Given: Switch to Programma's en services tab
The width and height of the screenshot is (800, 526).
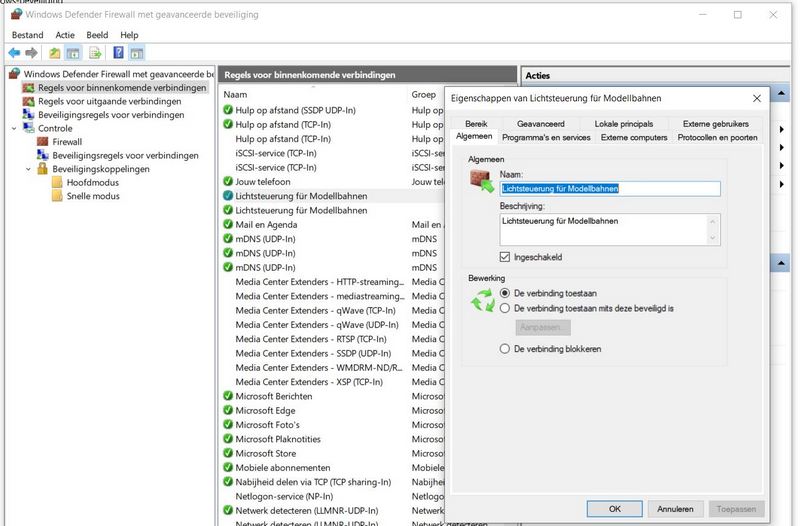Looking at the screenshot, I should 546,137.
